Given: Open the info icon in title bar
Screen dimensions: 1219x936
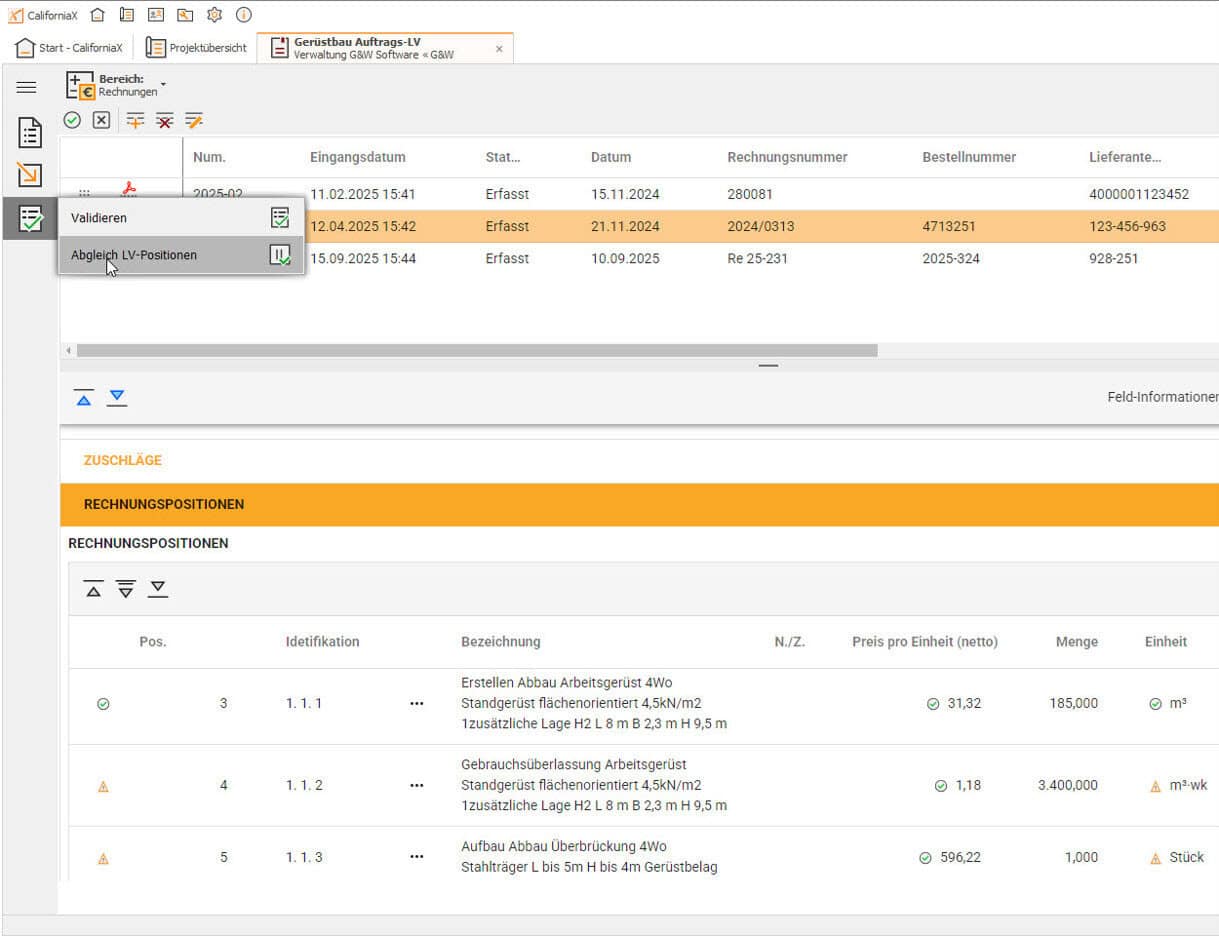Looking at the screenshot, I should click(243, 15).
